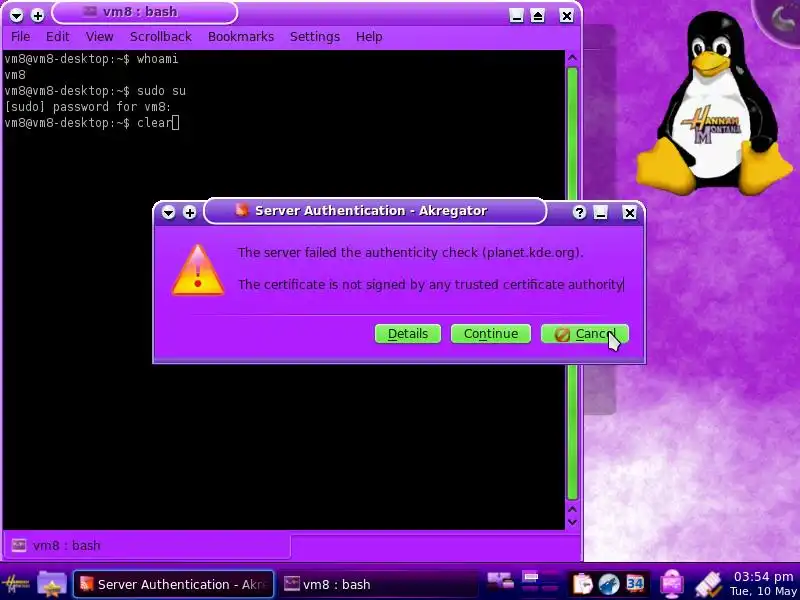Switch to Server Authentication taskbar entry
The image size is (800, 600).
coord(174,584)
